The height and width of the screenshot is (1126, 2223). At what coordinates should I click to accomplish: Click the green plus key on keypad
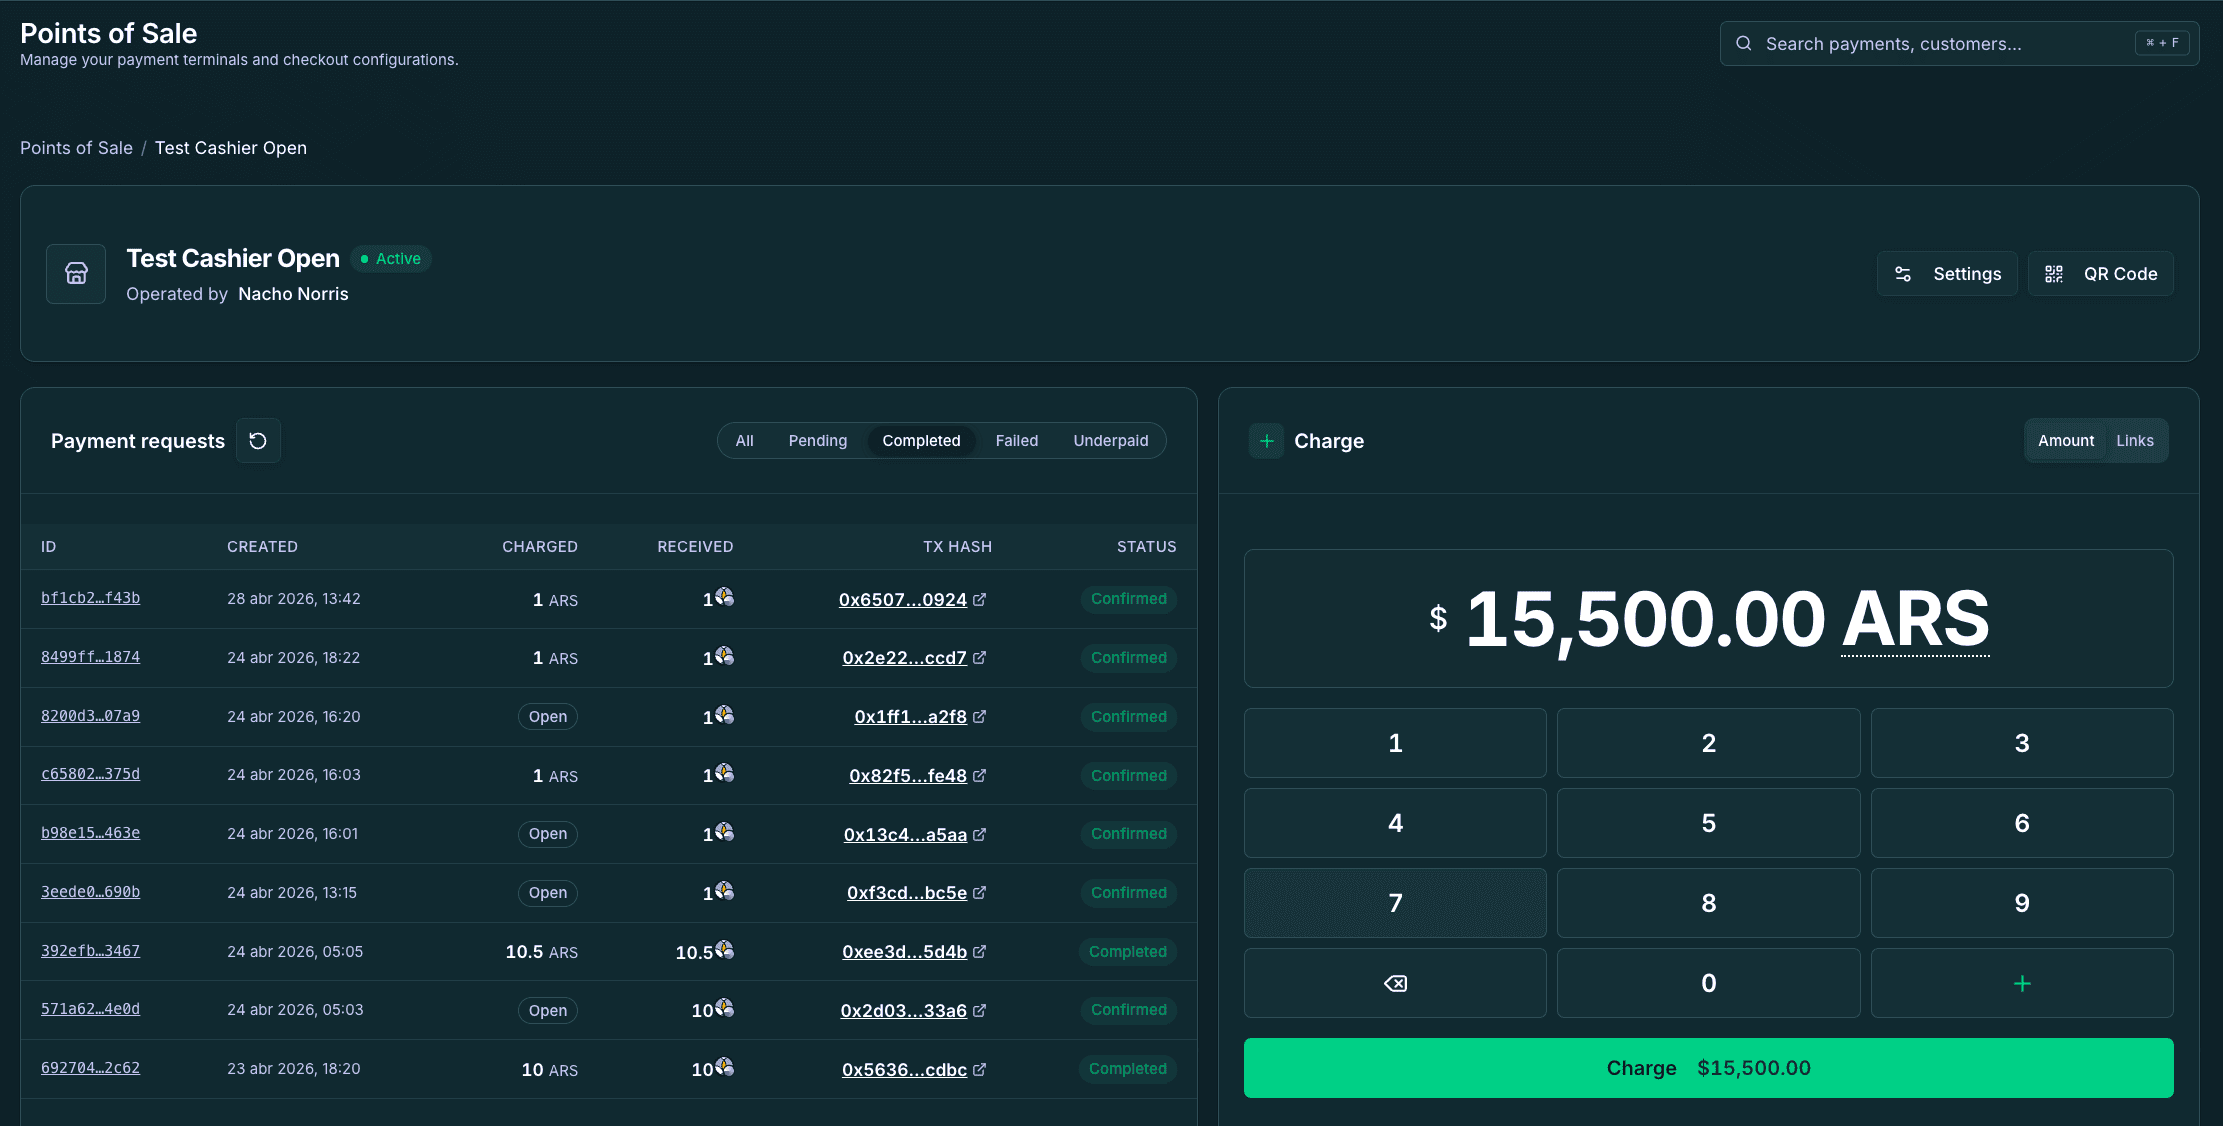coord(2022,983)
